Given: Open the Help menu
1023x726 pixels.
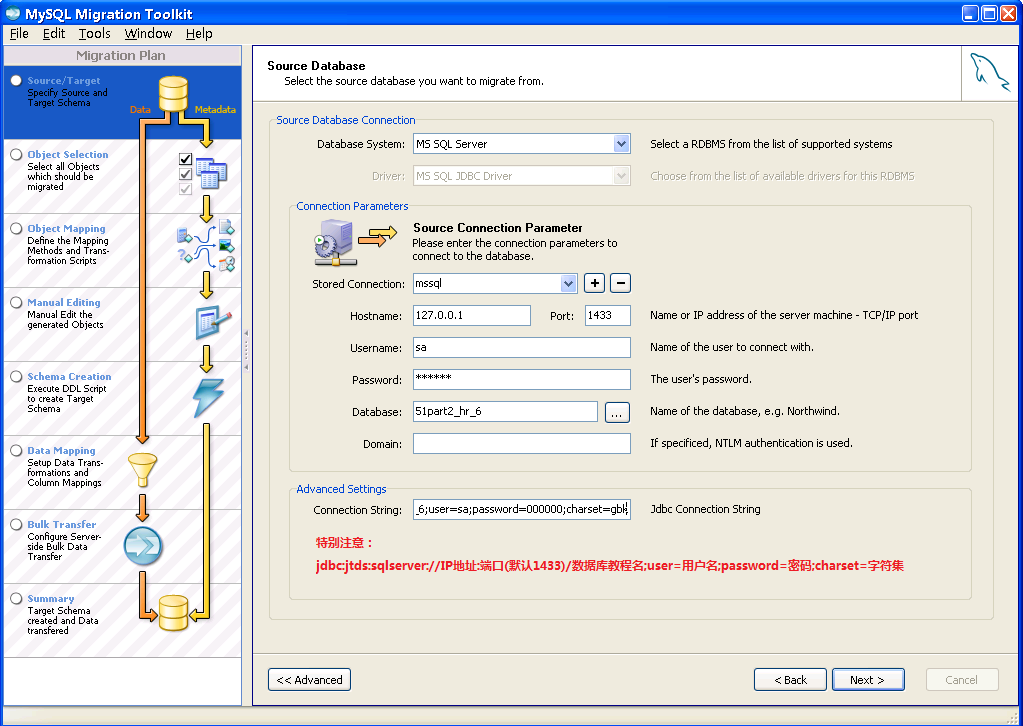Looking at the screenshot, I should pyautogui.click(x=199, y=33).
